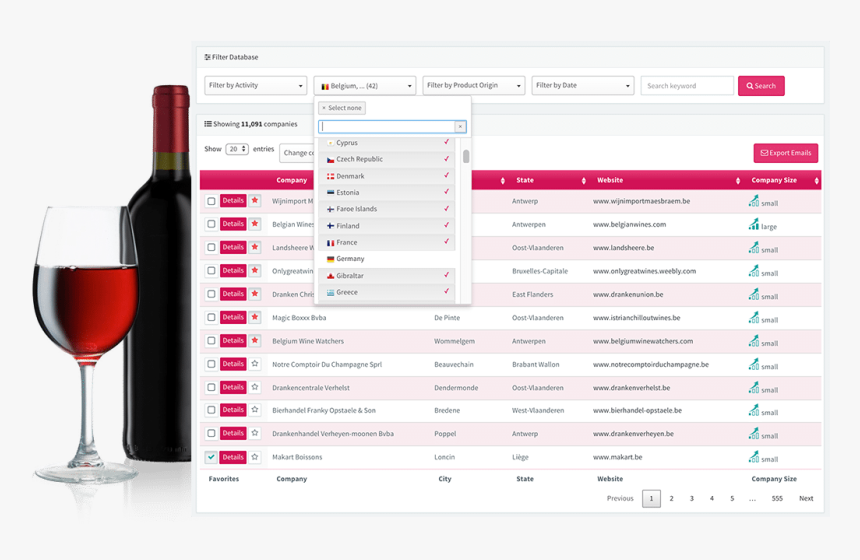
Task: Tick the checkbox for Drankencentrale Verhelst
Action: (211, 387)
